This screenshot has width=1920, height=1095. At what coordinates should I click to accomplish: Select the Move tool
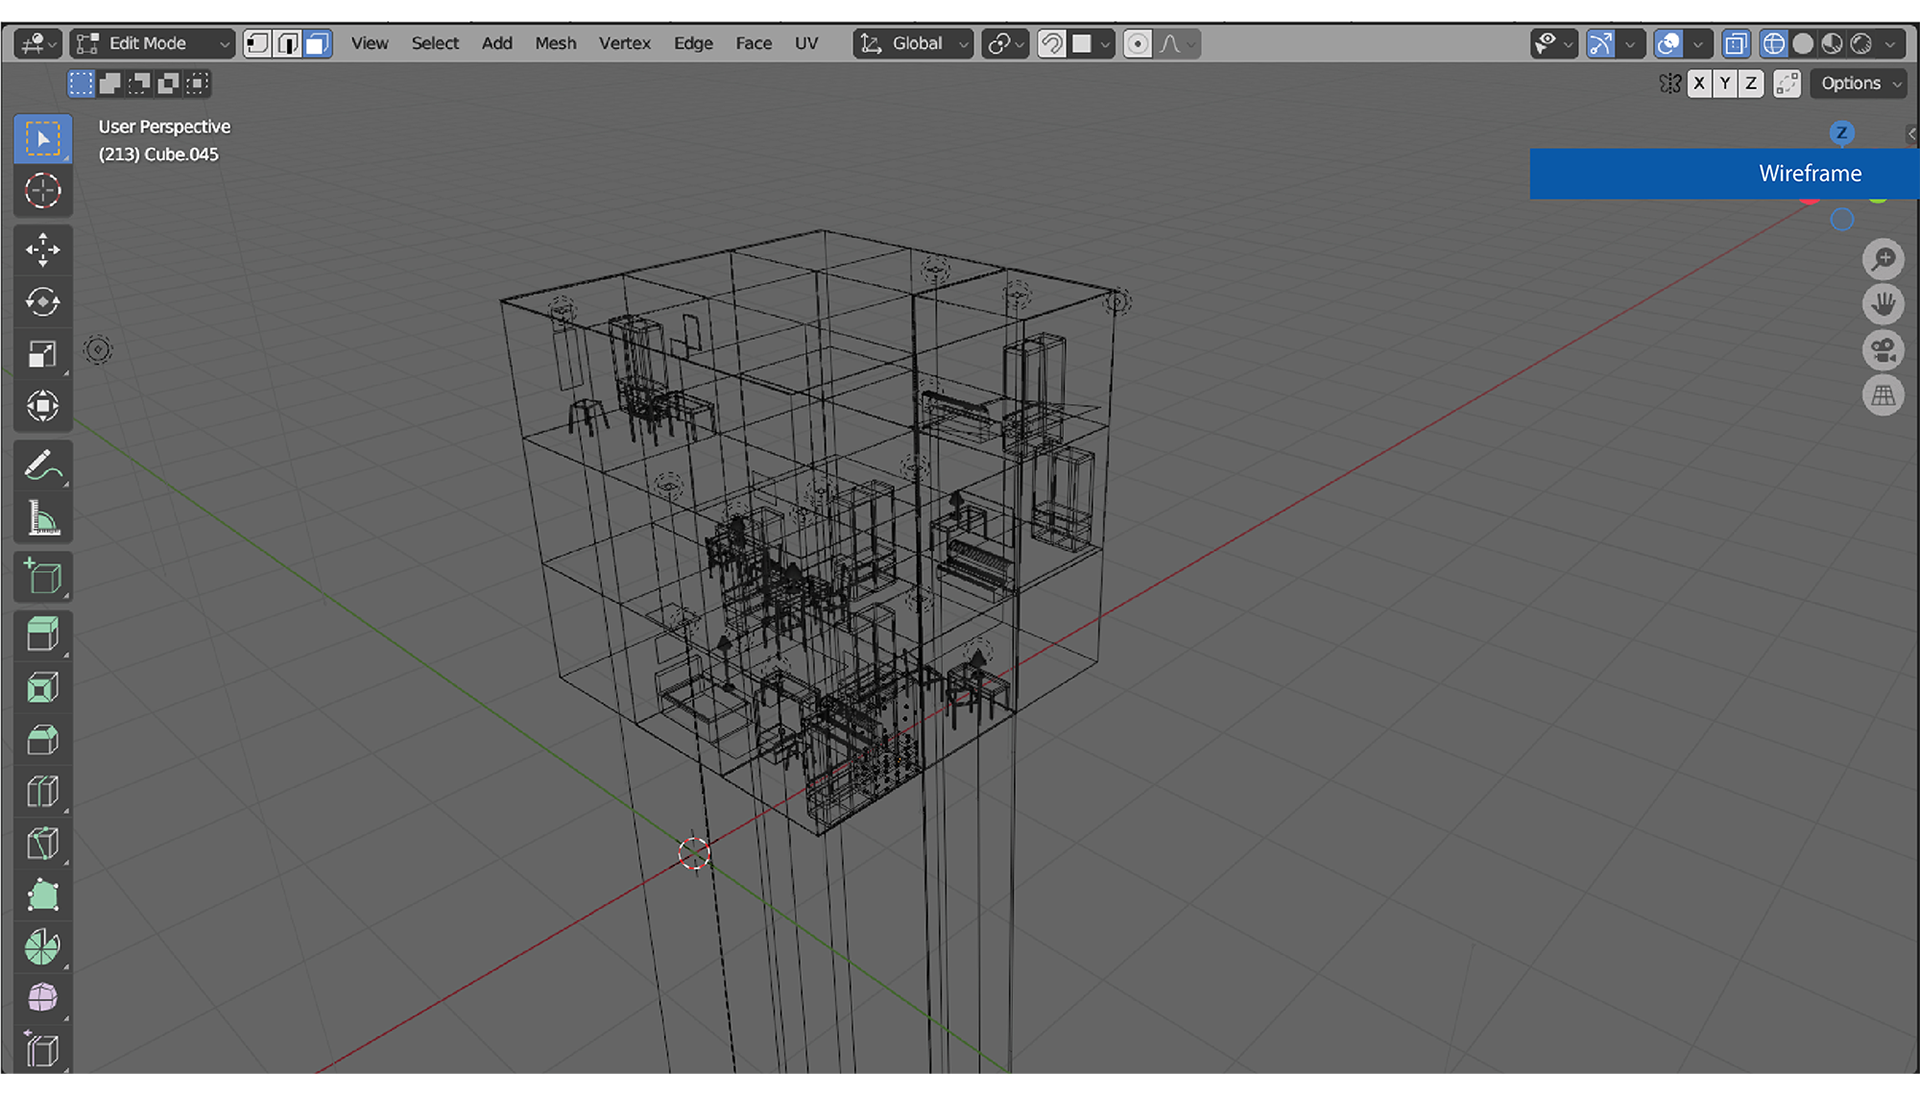coord(42,250)
